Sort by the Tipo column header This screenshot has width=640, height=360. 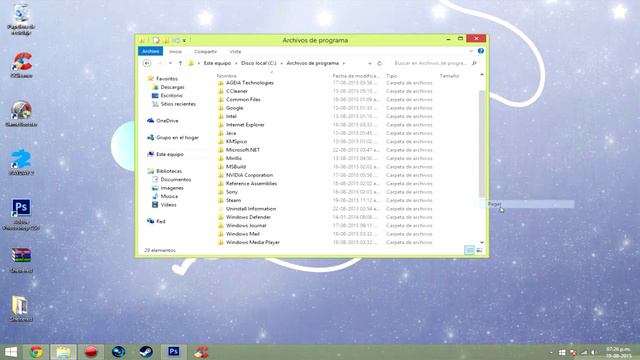click(x=391, y=76)
